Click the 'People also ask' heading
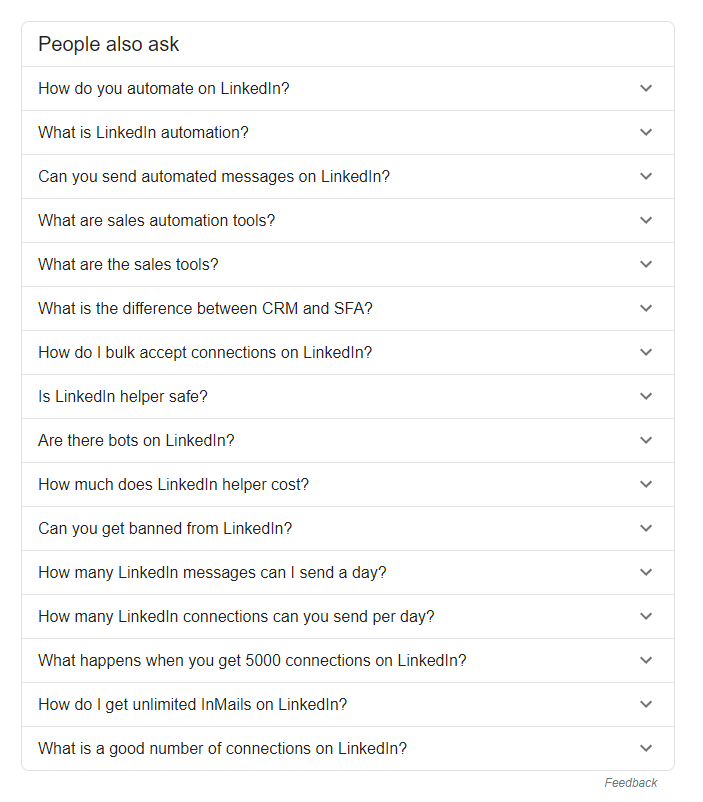 click(x=108, y=44)
